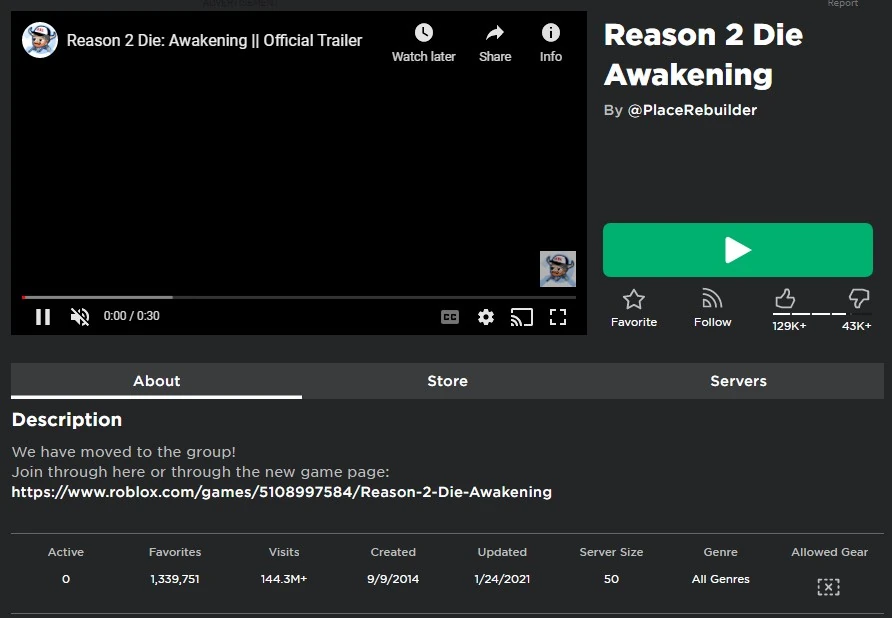
Task: Enter fullscreen mode for the trailer
Action: [x=558, y=316]
